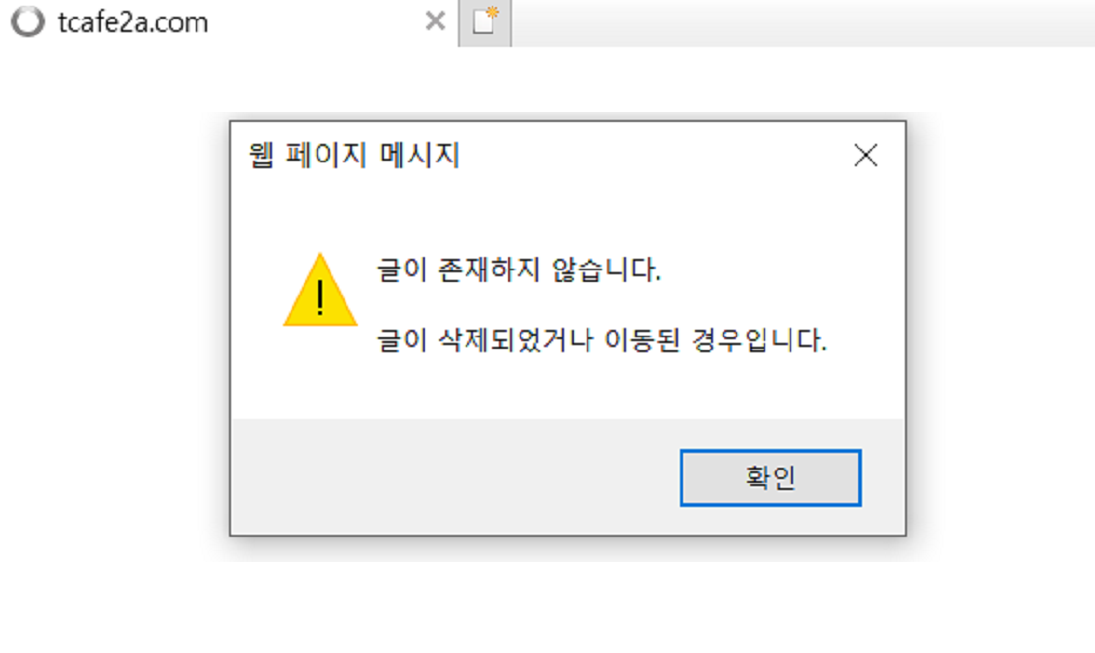Click the blank page area left of dialog
1095x653 pixels.
(105, 328)
